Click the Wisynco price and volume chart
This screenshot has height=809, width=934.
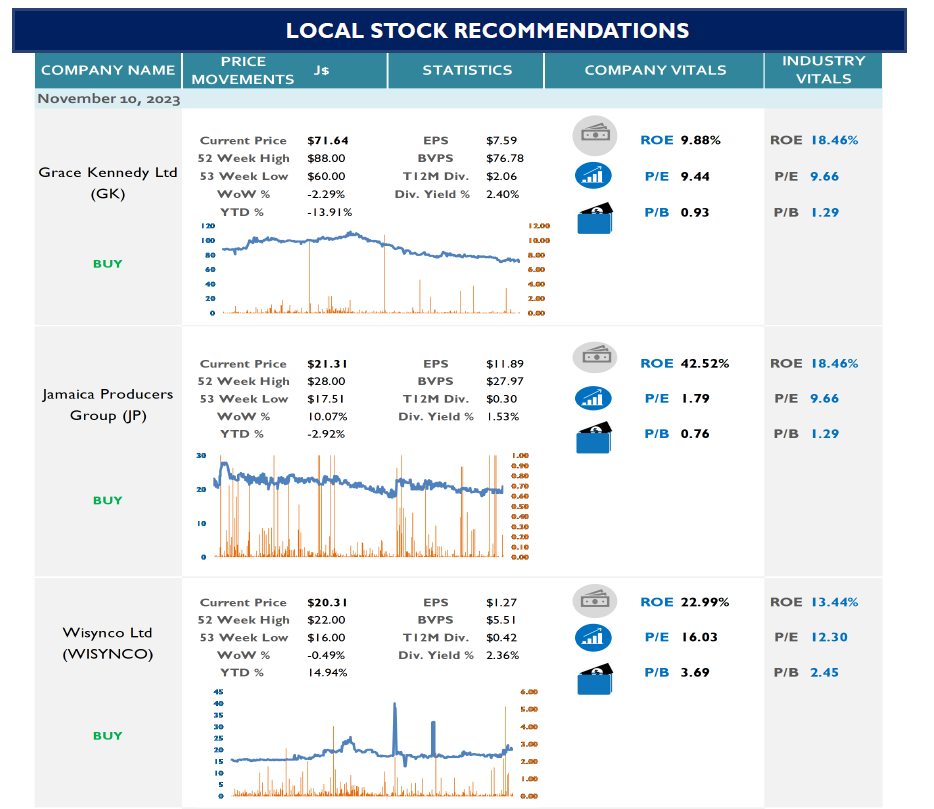tap(375, 743)
